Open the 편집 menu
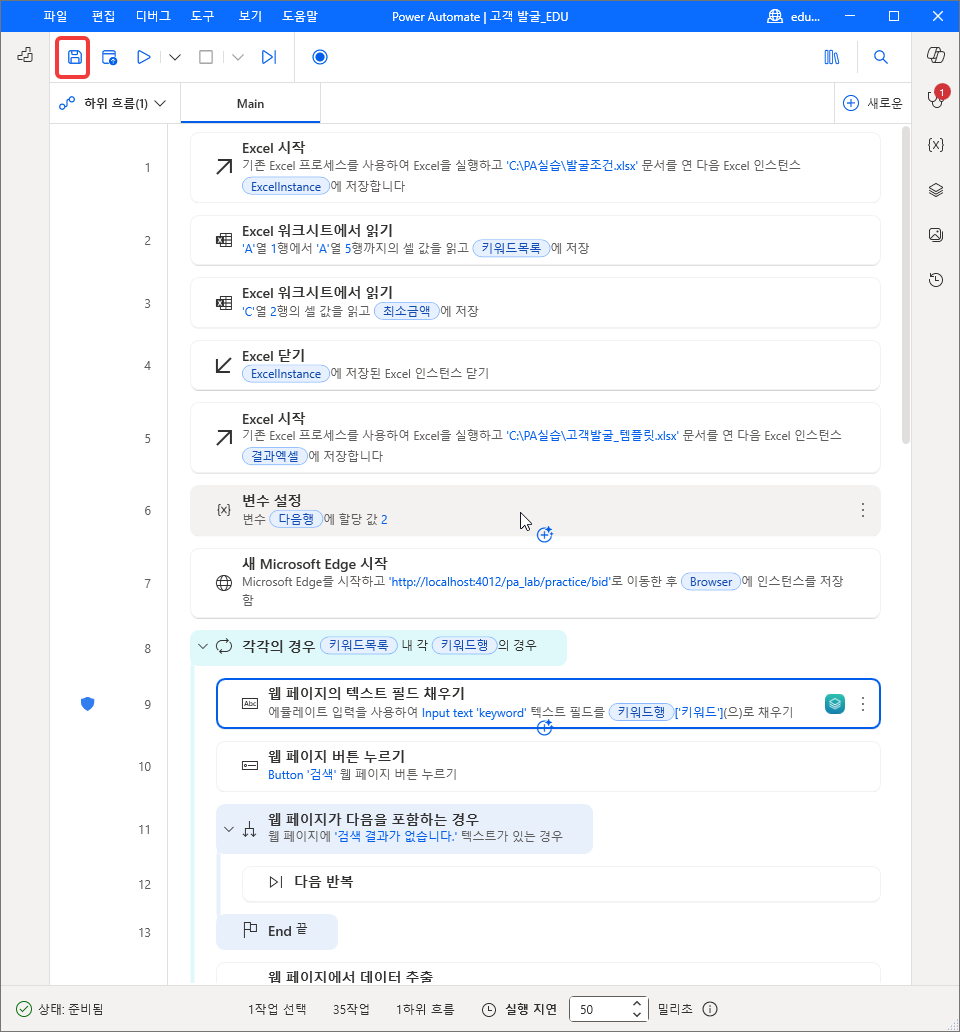The width and height of the screenshot is (960, 1032). 103,16
